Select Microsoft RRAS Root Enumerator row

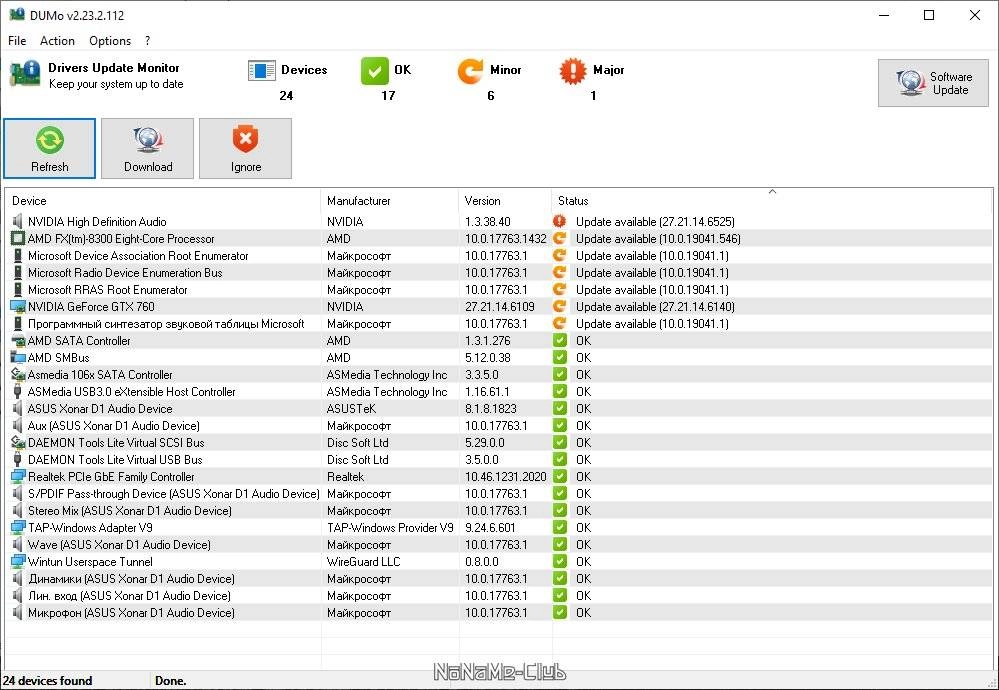coord(499,290)
